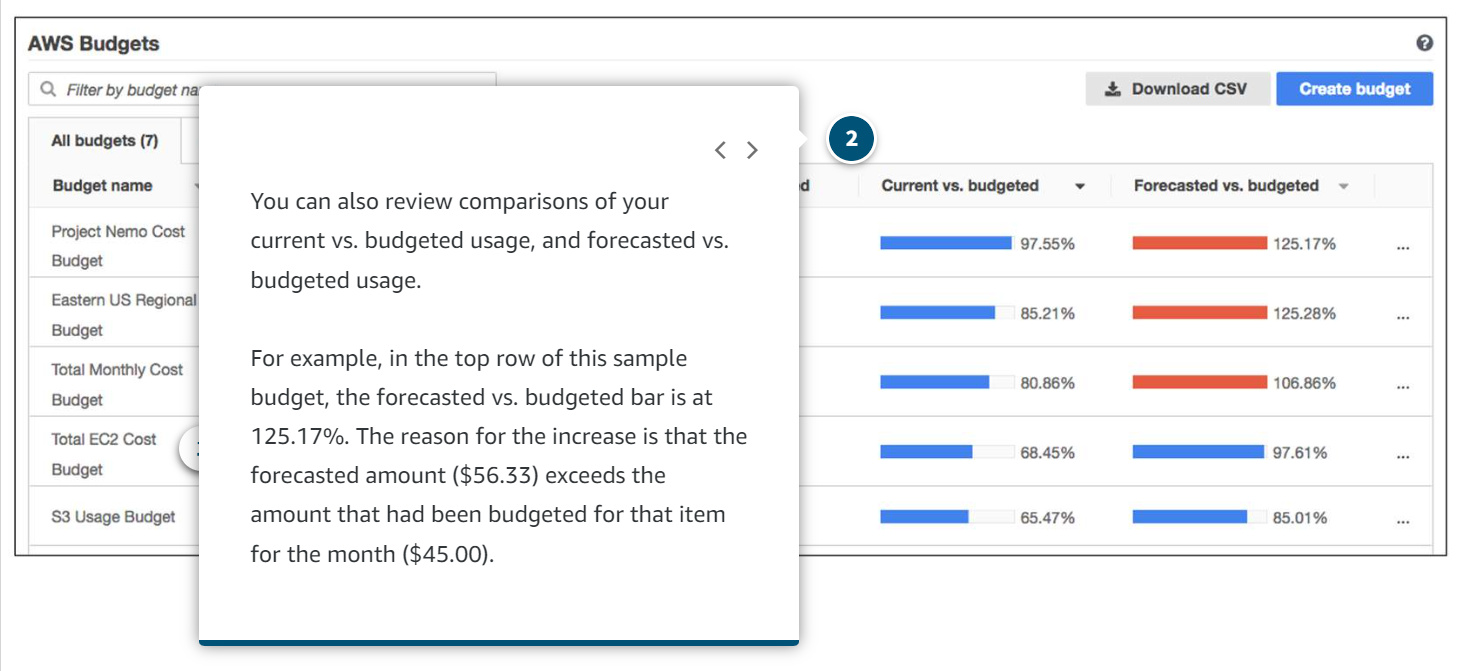Open Total Monthly Cost Budget

[x=117, y=385]
